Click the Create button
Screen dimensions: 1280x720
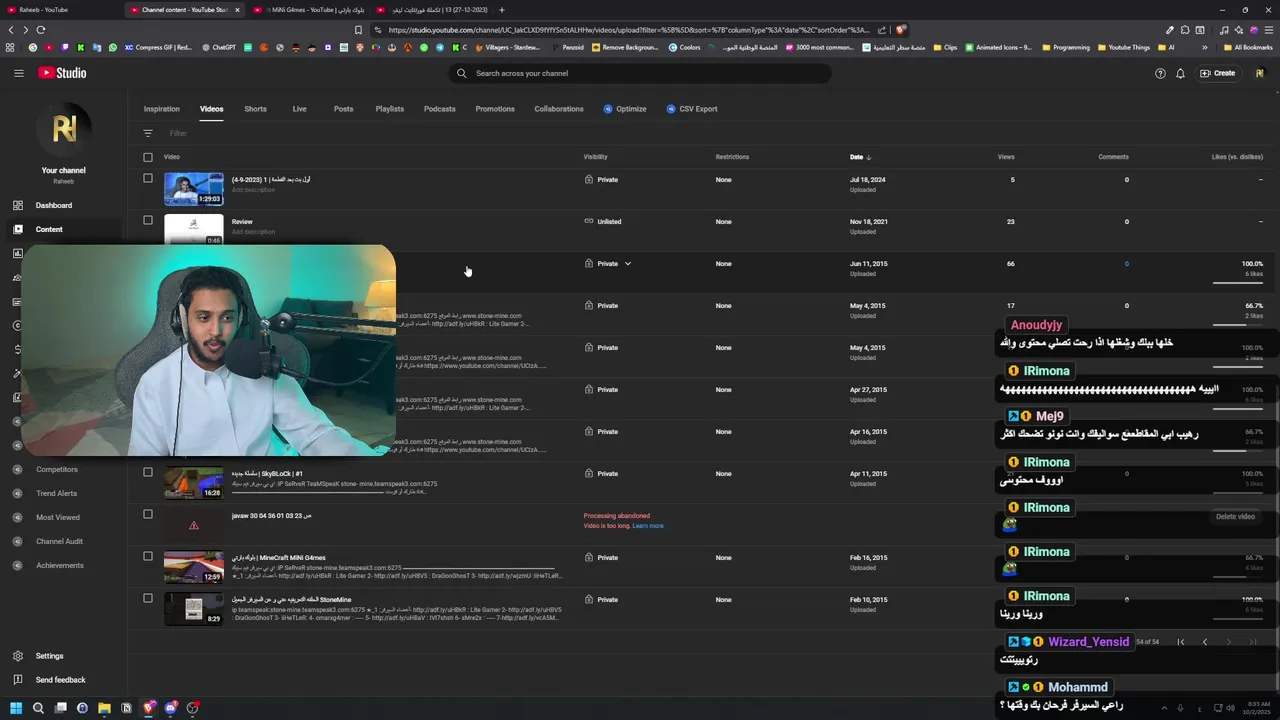coord(1217,73)
